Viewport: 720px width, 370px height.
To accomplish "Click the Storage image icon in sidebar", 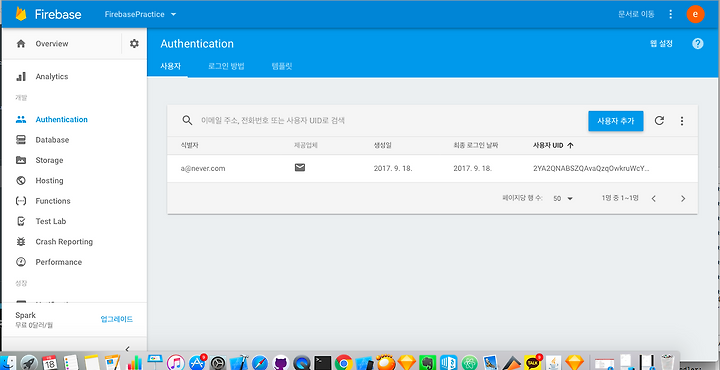I will coord(21,160).
